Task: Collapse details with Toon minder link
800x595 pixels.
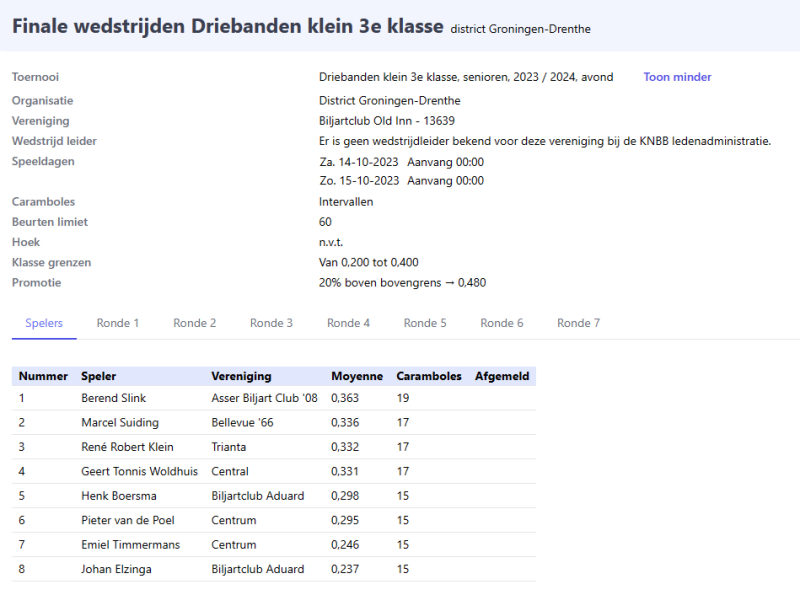Action: click(x=677, y=77)
